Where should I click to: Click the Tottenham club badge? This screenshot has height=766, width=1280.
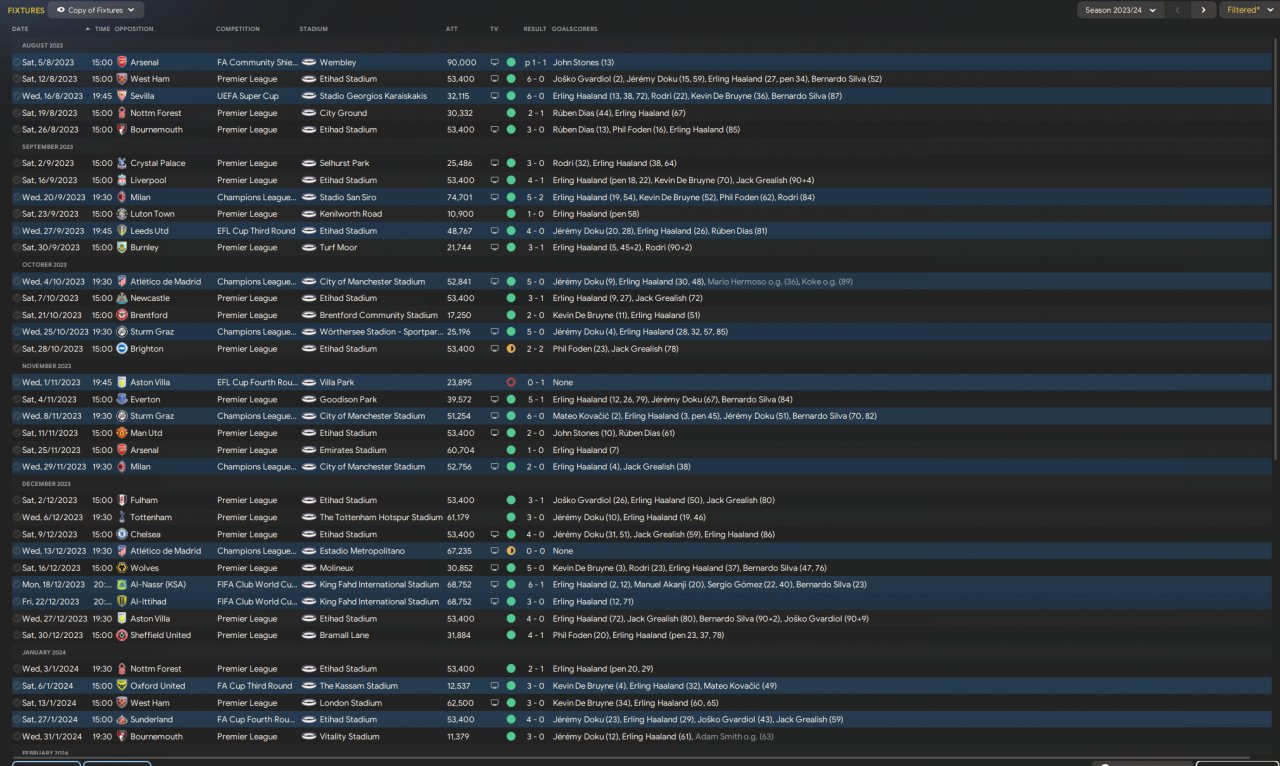pos(122,517)
